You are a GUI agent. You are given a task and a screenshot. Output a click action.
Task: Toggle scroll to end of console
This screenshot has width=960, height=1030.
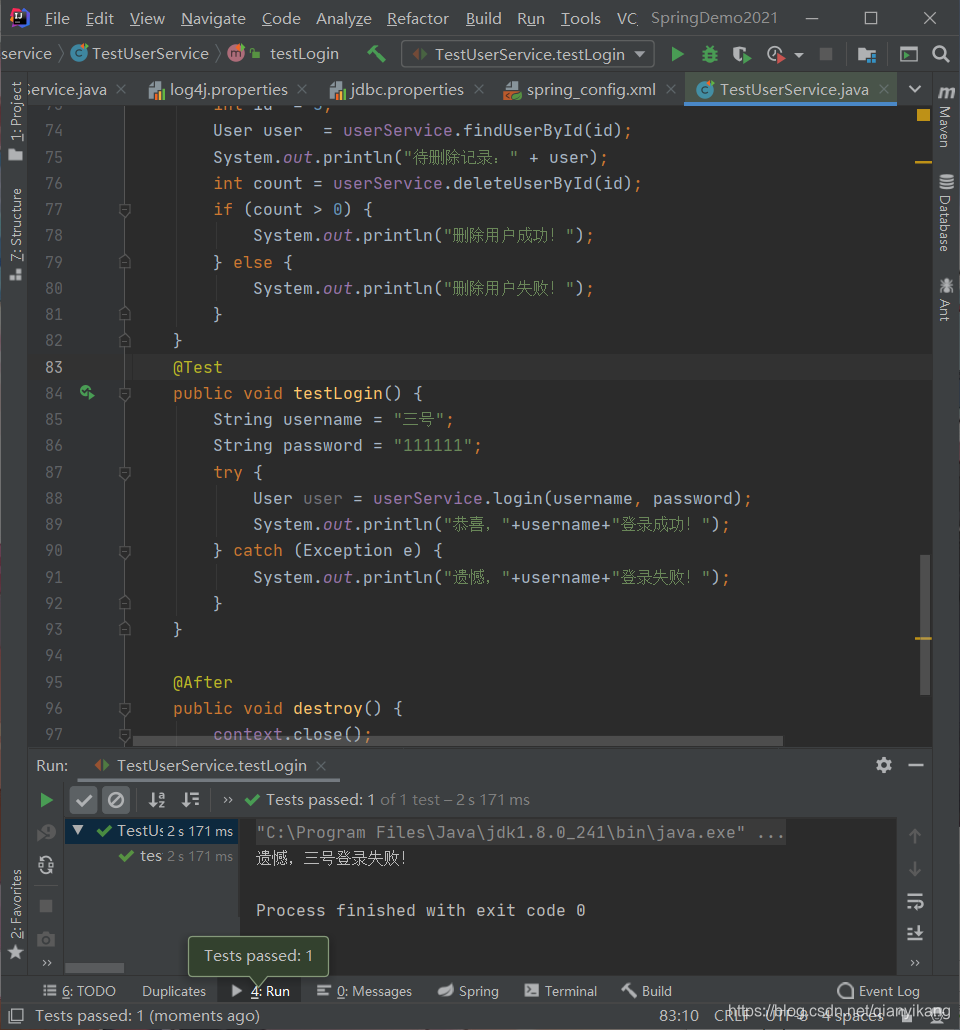click(915, 933)
